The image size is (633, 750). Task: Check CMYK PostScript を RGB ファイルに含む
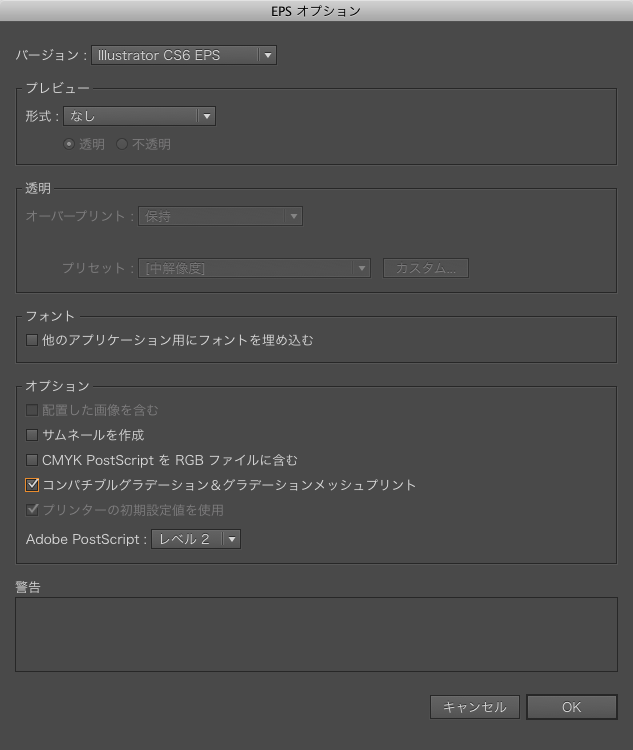click(32, 460)
